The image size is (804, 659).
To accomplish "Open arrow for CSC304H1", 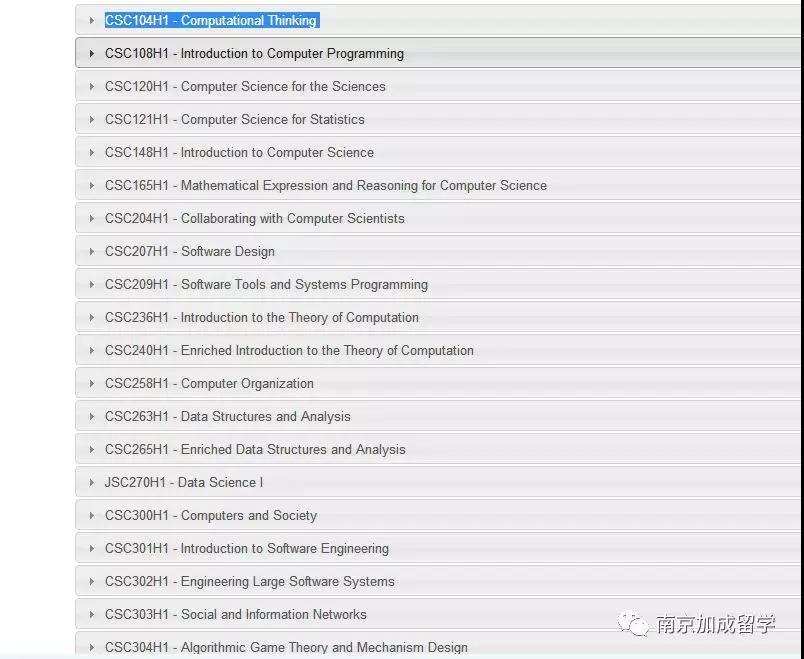I will click(92, 647).
